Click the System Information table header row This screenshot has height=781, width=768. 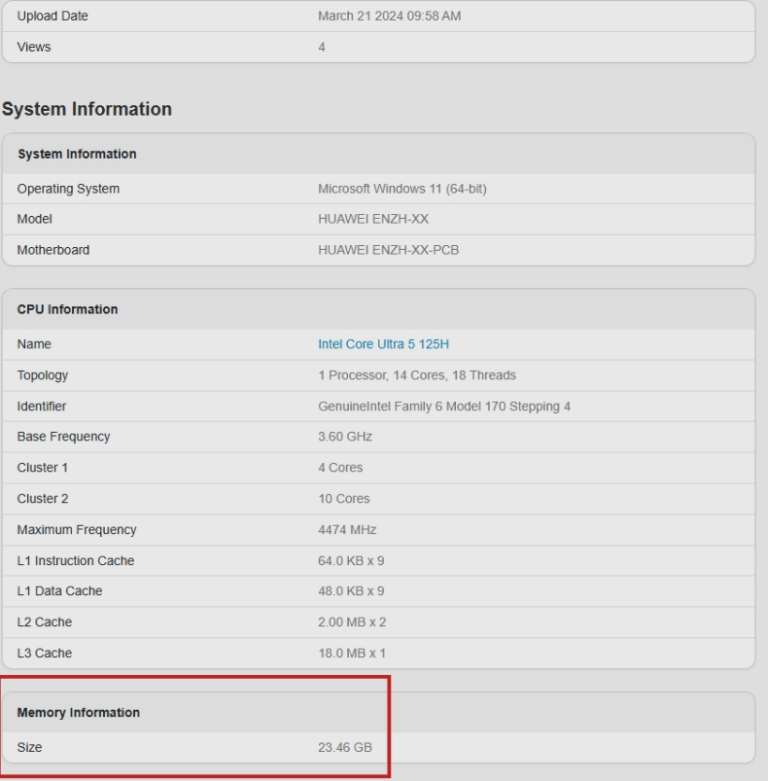point(77,154)
